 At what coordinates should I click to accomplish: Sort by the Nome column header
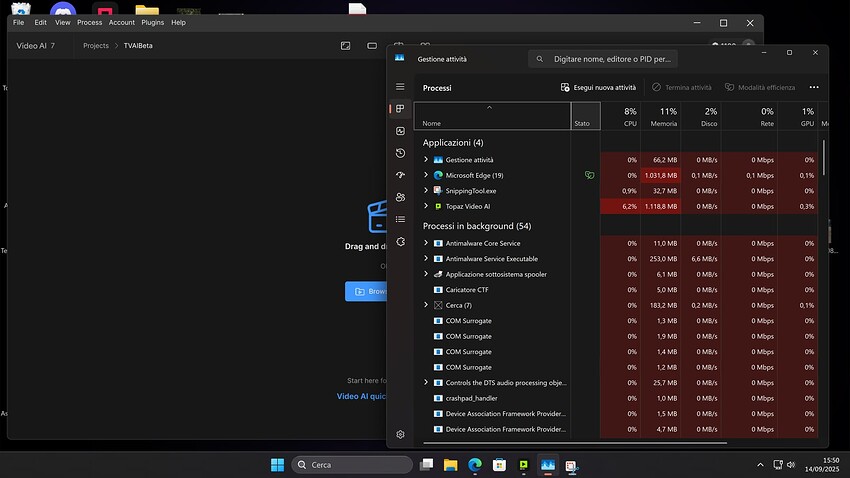tap(492, 116)
